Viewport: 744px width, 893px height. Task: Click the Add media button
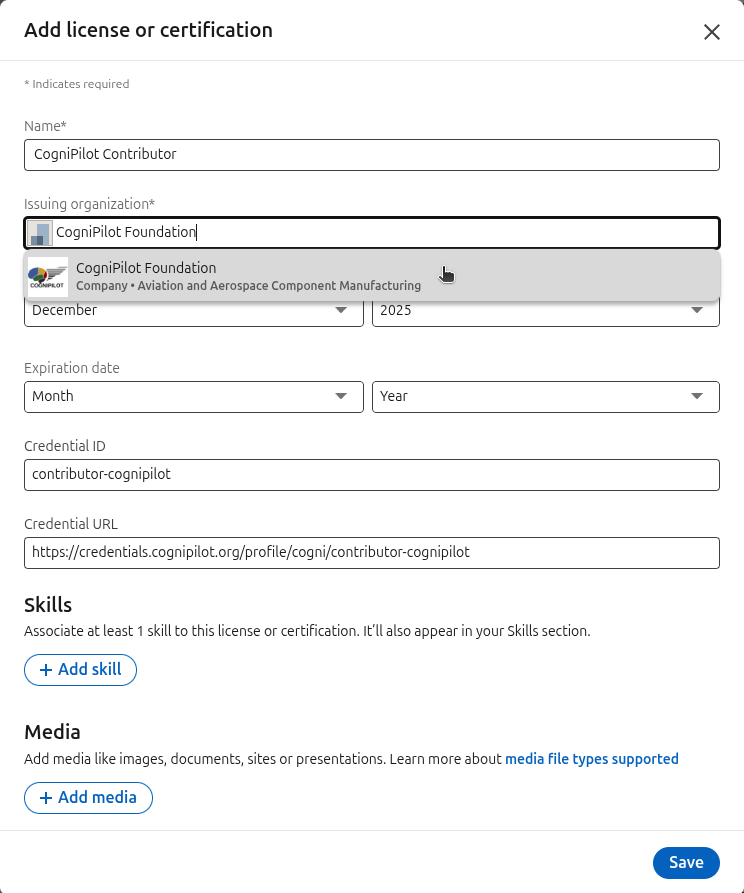88,798
